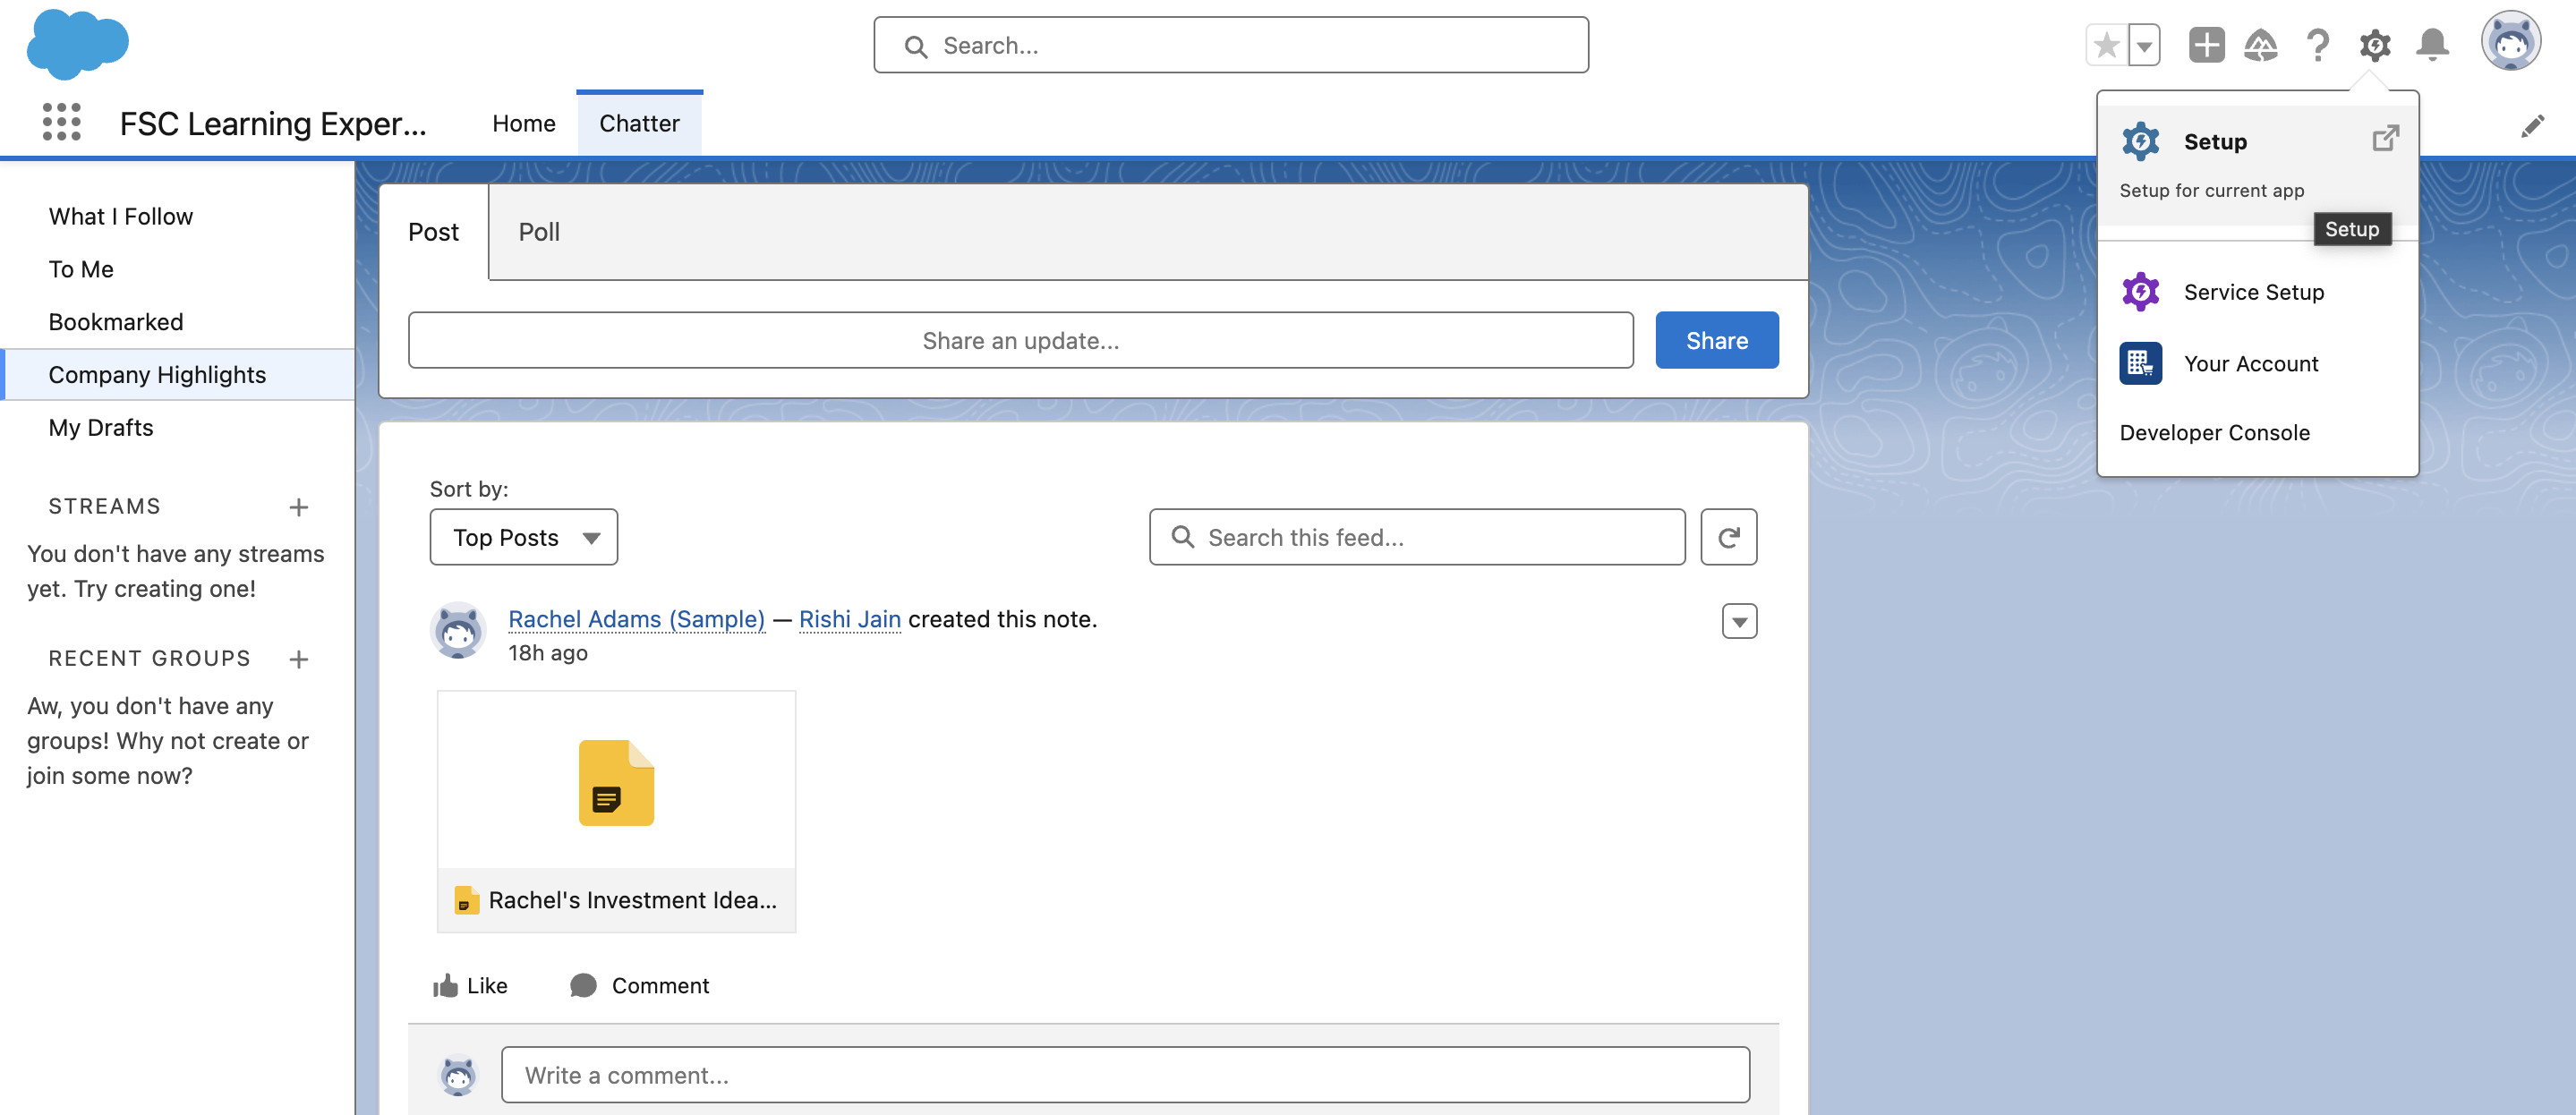Refresh the feed with the reload icon
Screen dimensions: 2576x1115
click(x=1728, y=537)
